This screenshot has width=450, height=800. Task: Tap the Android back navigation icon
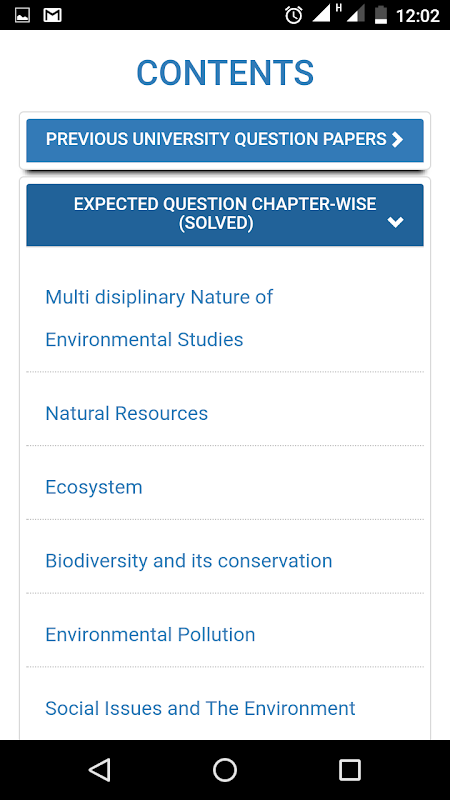(x=99, y=770)
